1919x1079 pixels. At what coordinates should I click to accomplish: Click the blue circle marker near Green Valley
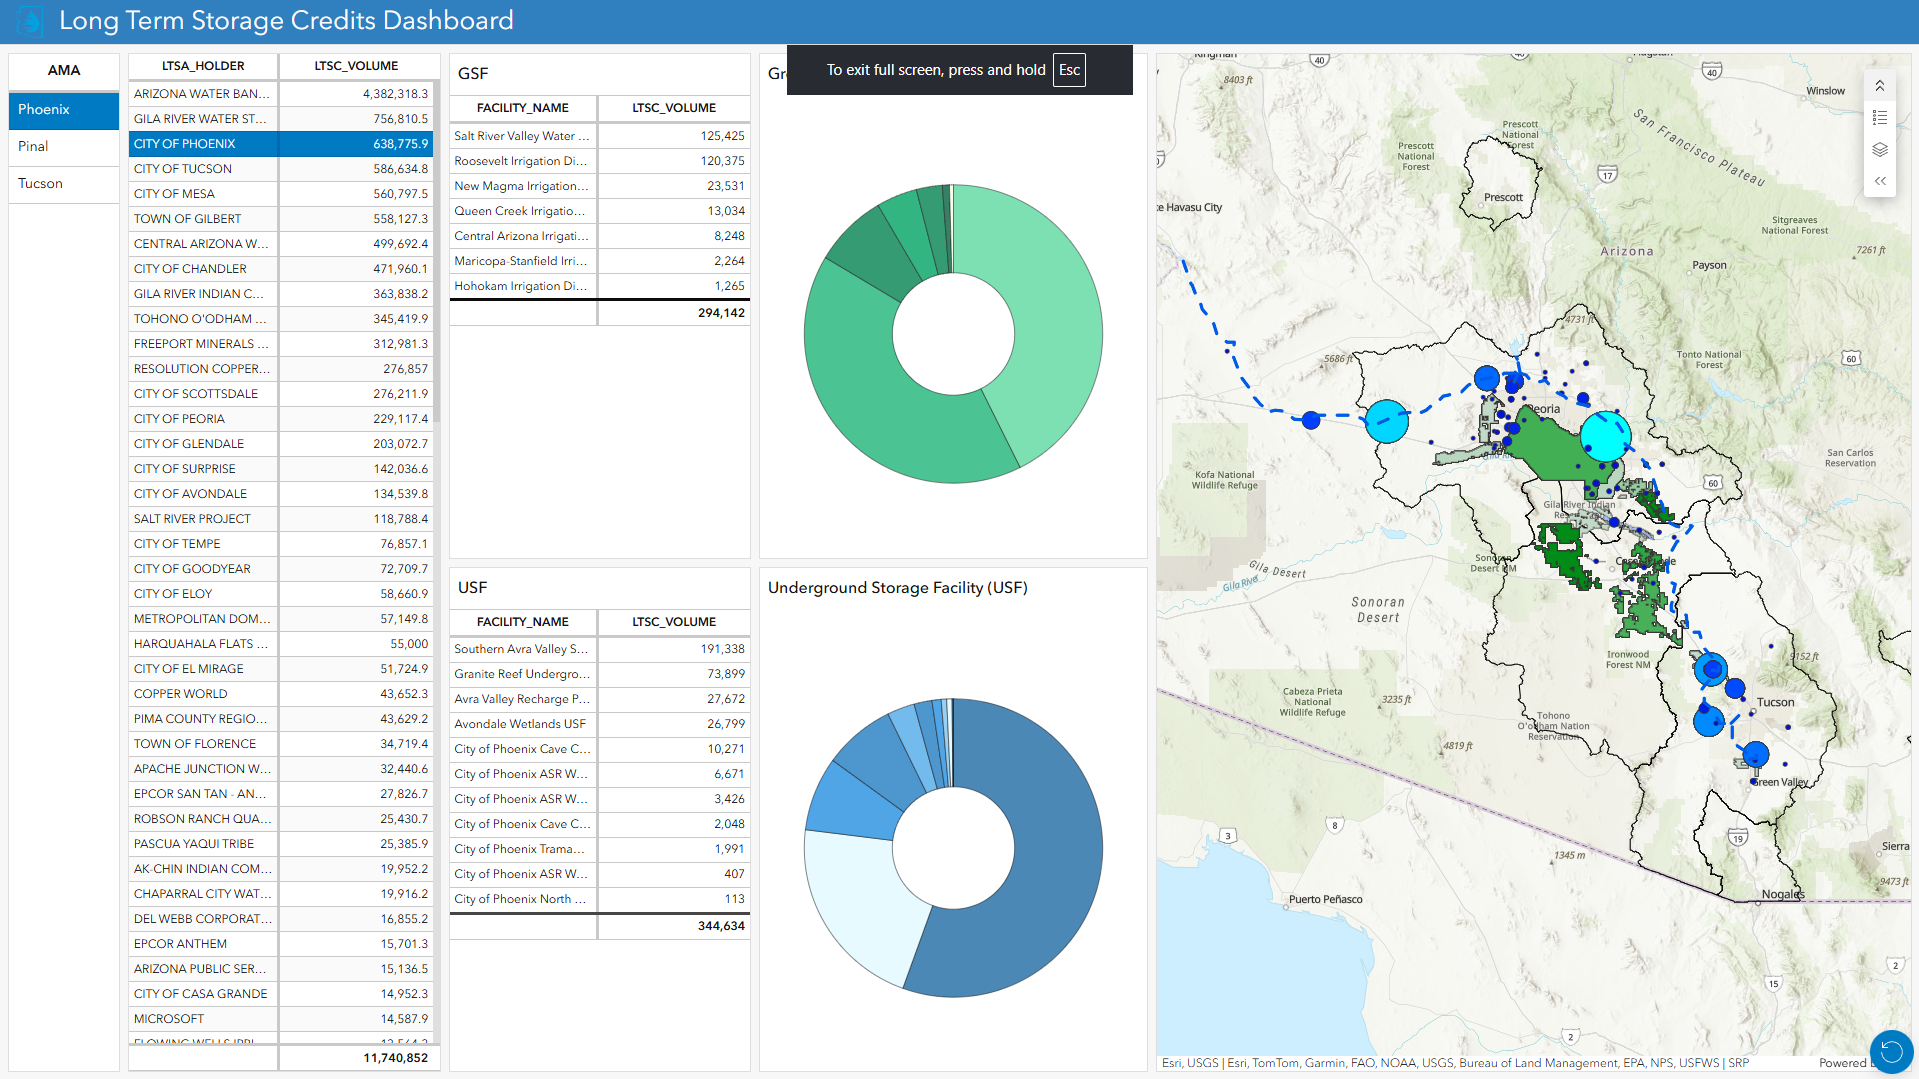point(1755,754)
